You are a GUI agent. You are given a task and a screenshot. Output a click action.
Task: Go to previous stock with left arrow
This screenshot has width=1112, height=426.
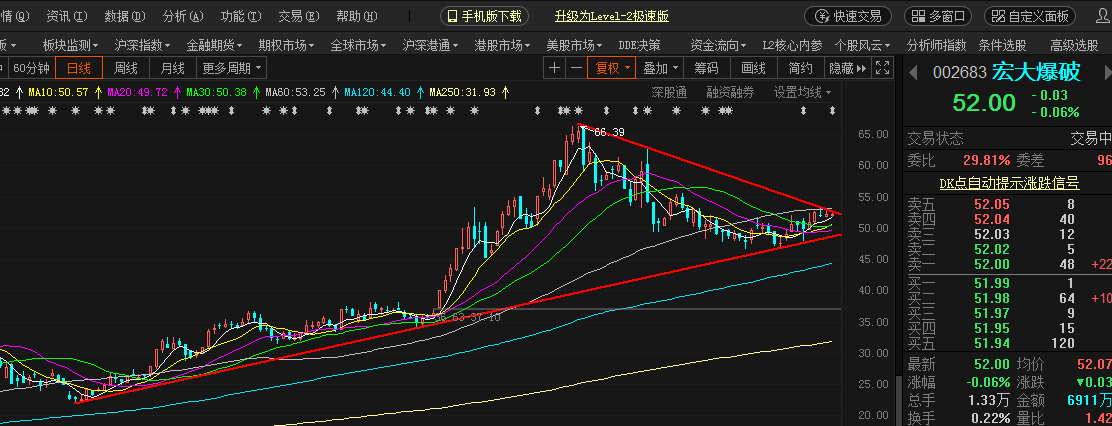pos(912,72)
